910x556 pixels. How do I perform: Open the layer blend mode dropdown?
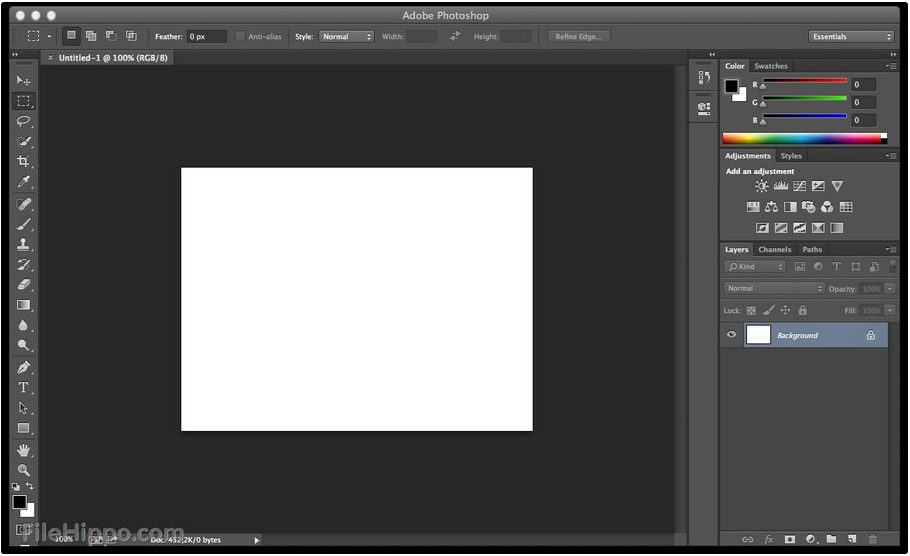tap(774, 288)
